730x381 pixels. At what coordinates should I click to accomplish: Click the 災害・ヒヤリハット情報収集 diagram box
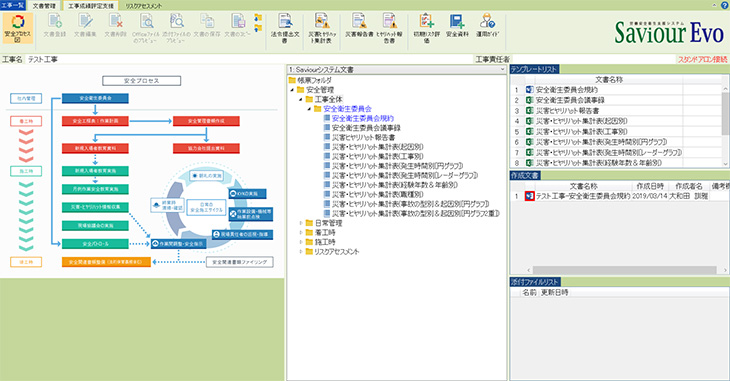point(95,207)
